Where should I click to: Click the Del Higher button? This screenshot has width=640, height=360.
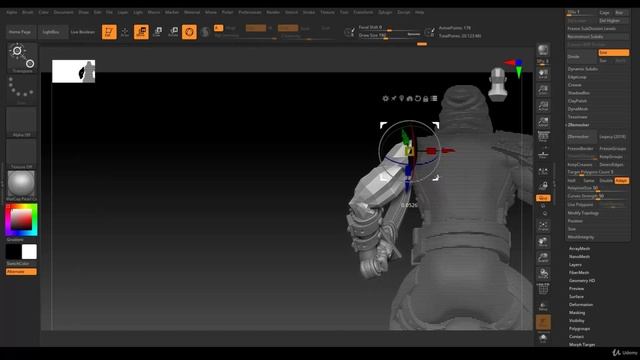(x=613, y=20)
